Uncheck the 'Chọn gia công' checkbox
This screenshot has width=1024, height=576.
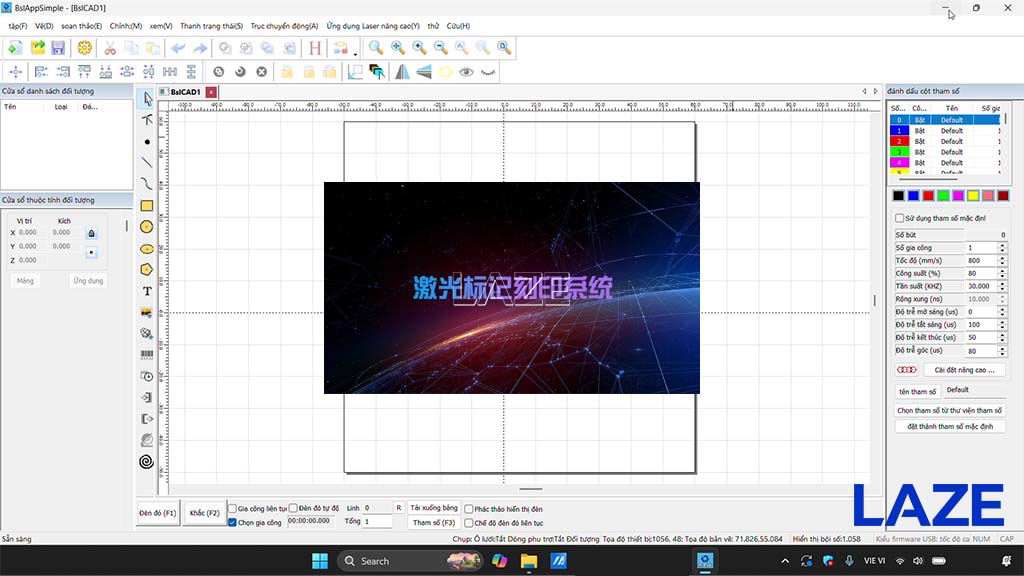tap(232, 522)
